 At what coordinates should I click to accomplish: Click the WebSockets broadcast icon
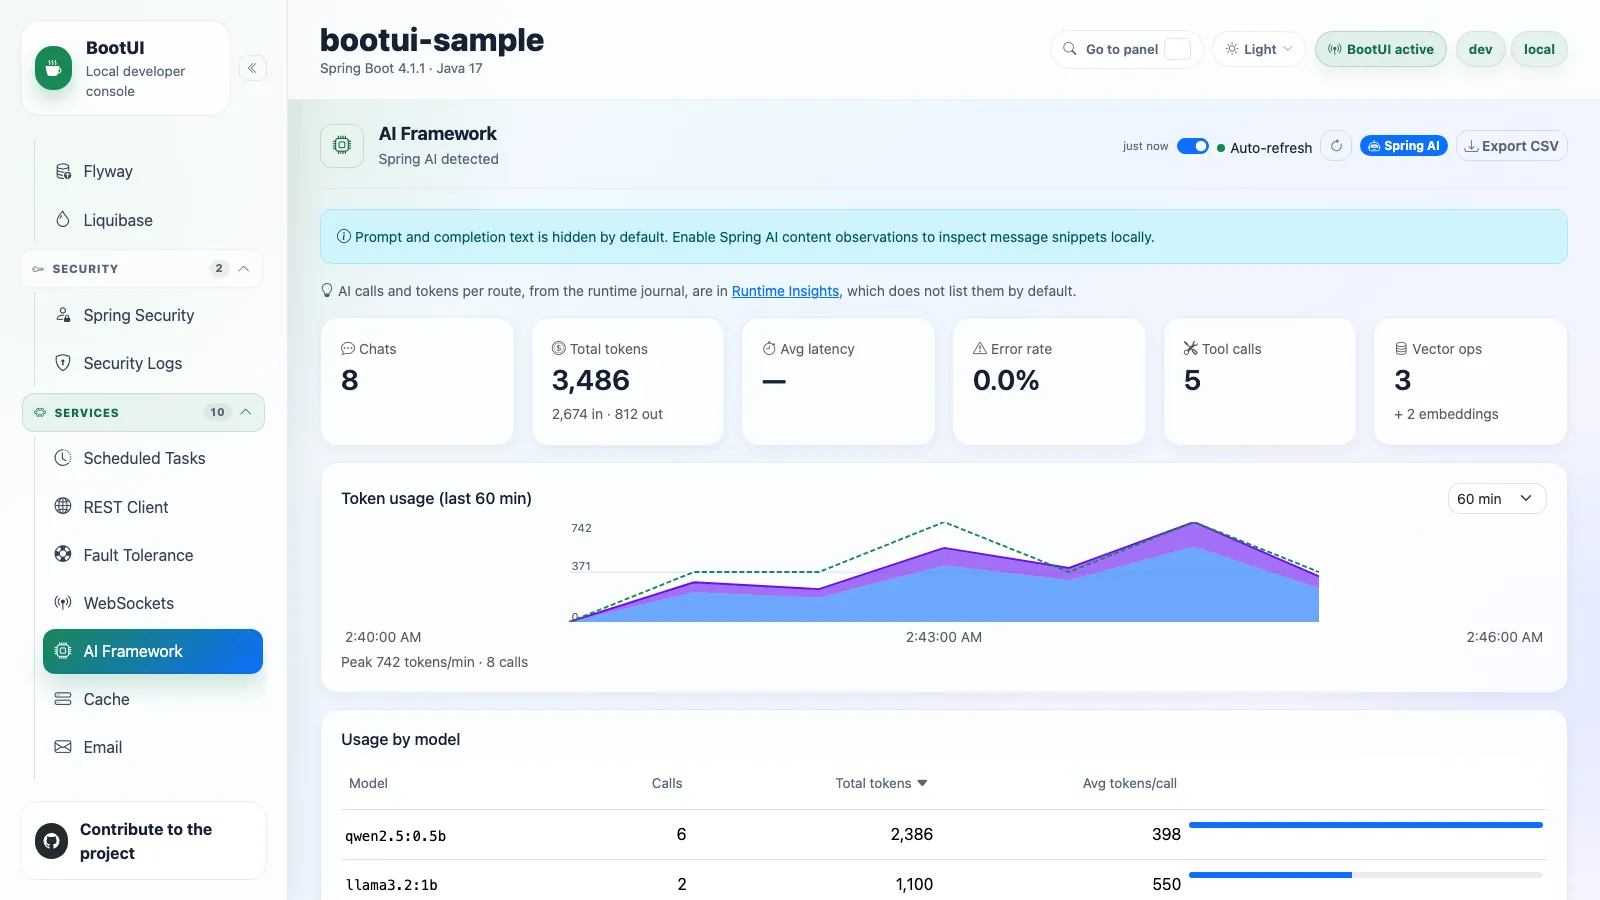[63, 603]
